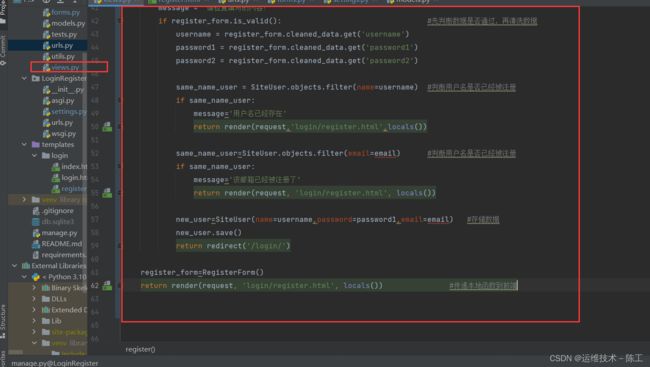Click the 'password2 = register_form.cleaned_data.get' line
The image size is (650, 367).
point(297,61)
